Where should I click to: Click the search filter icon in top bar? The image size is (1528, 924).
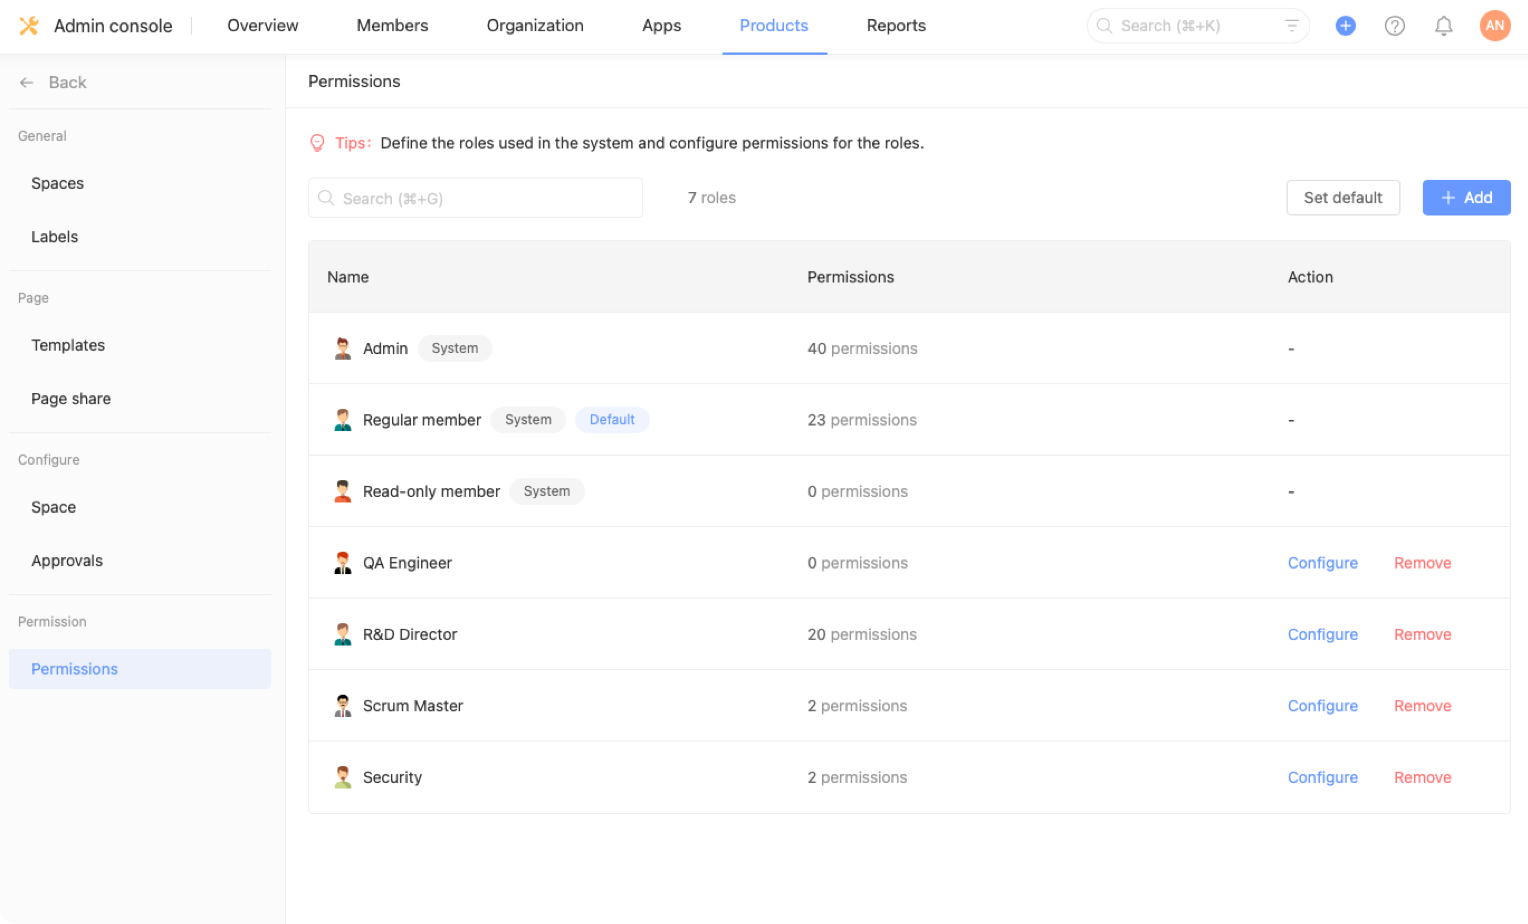pyautogui.click(x=1291, y=26)
